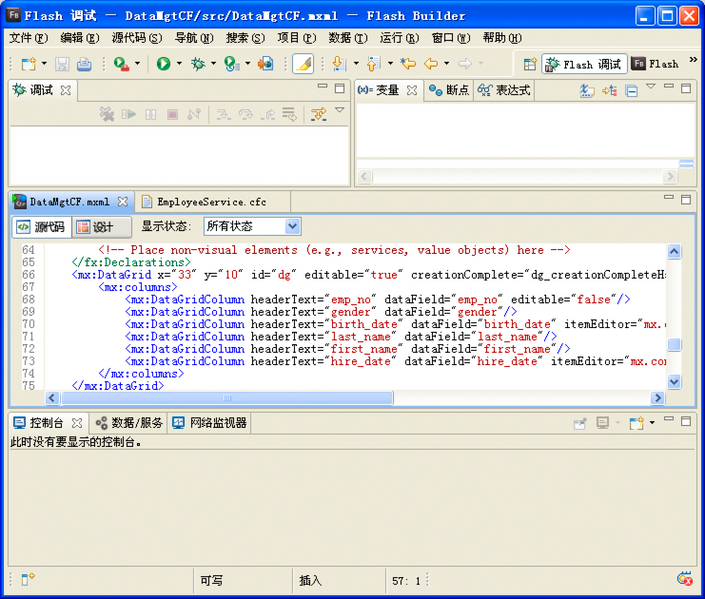The image size is (705, 599).
Task: Open the 源代码 menu
Action: 136,38
